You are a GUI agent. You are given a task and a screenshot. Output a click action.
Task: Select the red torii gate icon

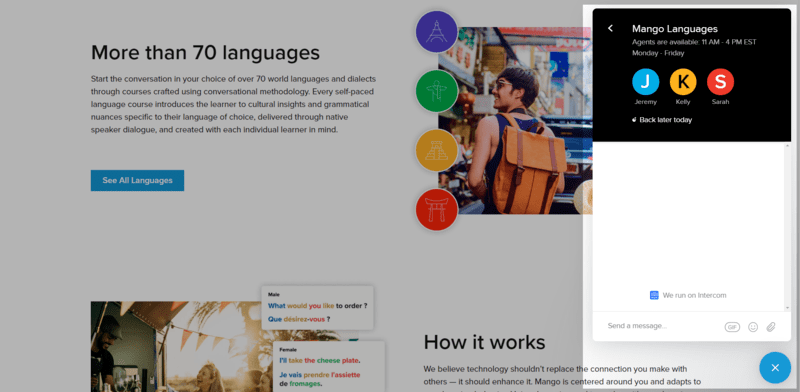tap(436, 210)
